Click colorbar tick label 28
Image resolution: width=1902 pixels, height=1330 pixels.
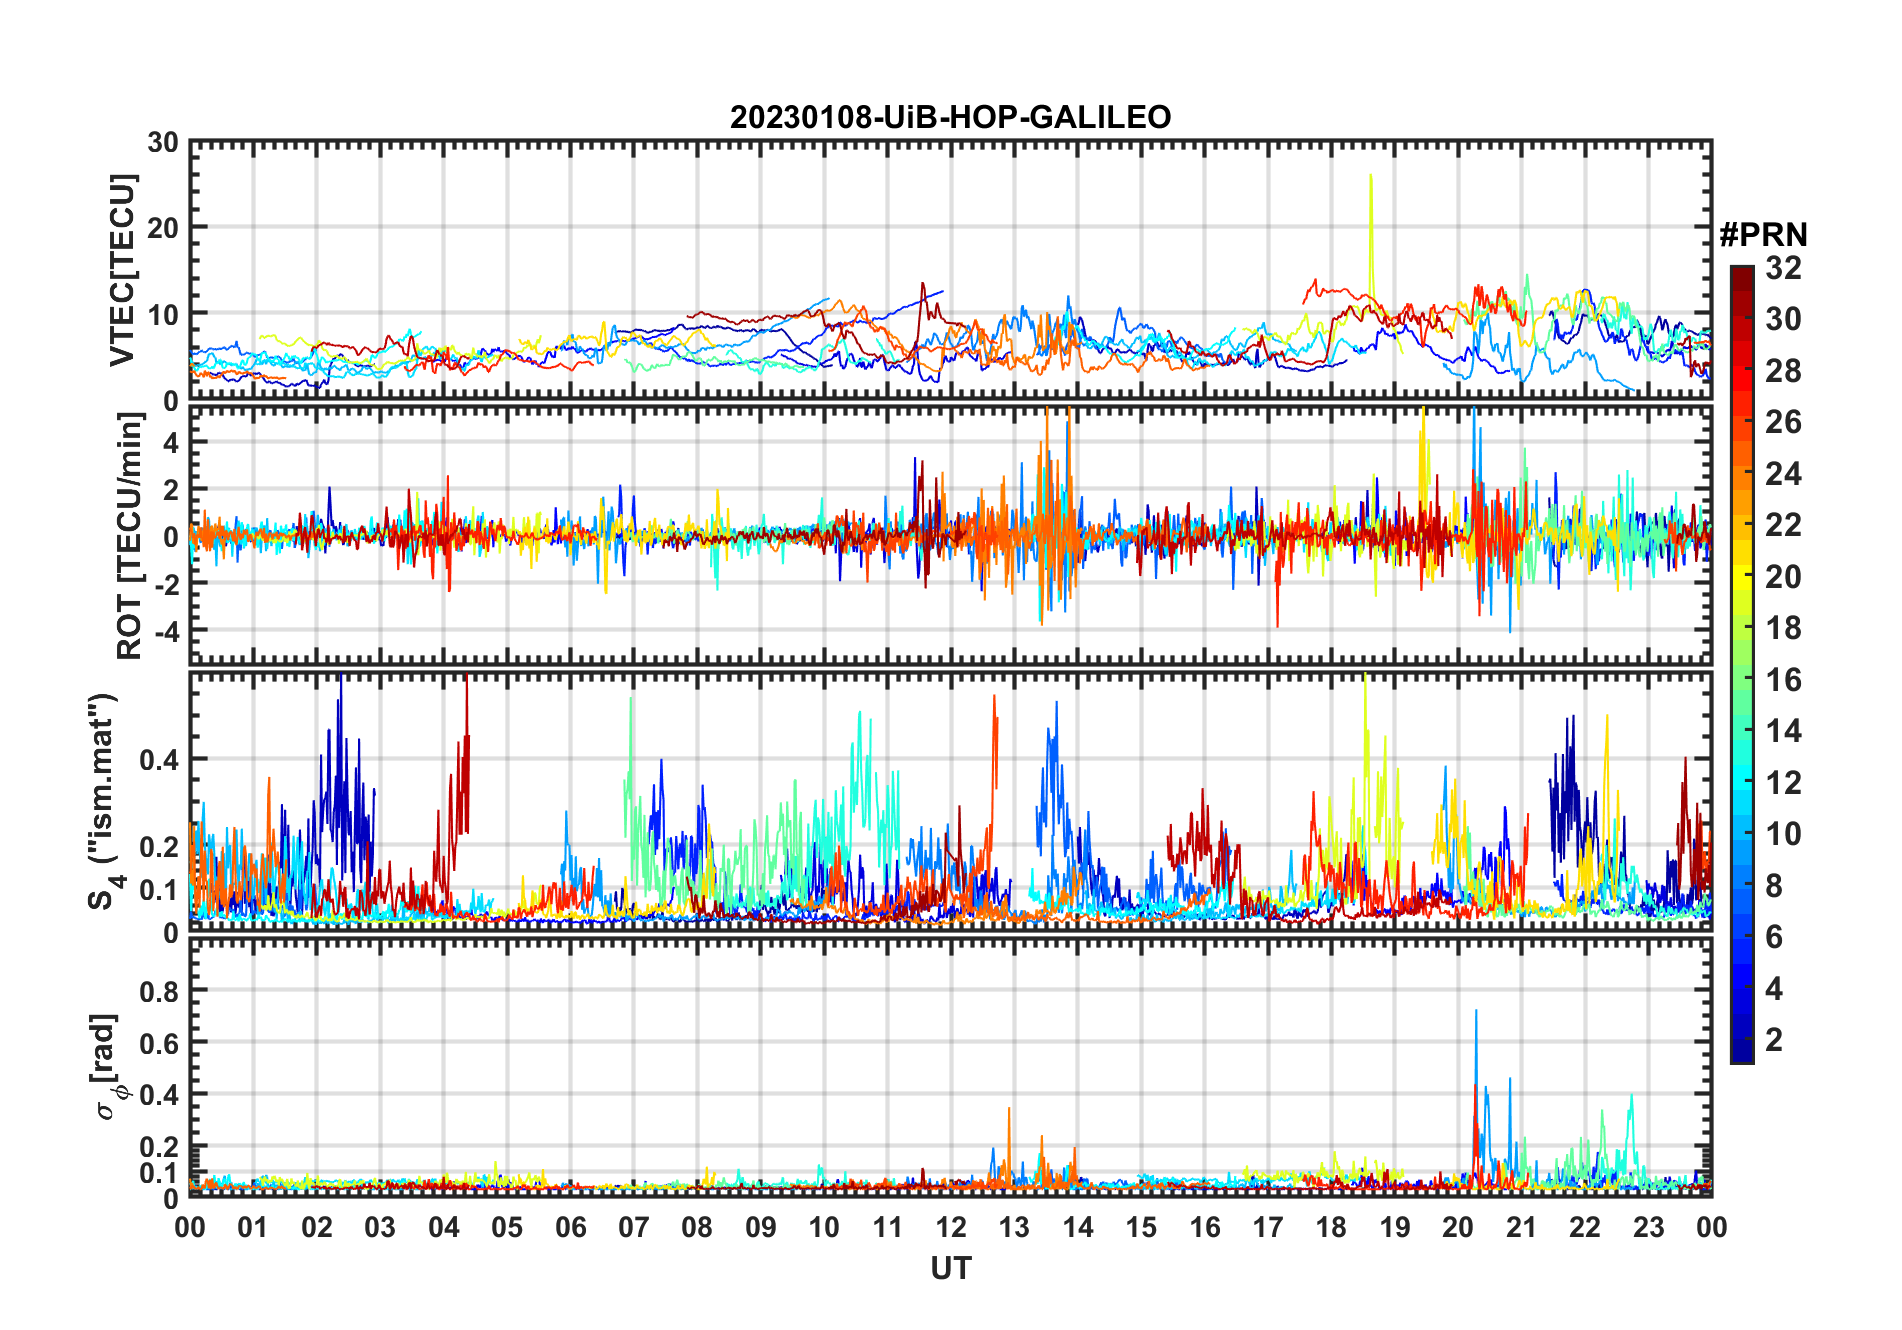(x=1783, y=371)
